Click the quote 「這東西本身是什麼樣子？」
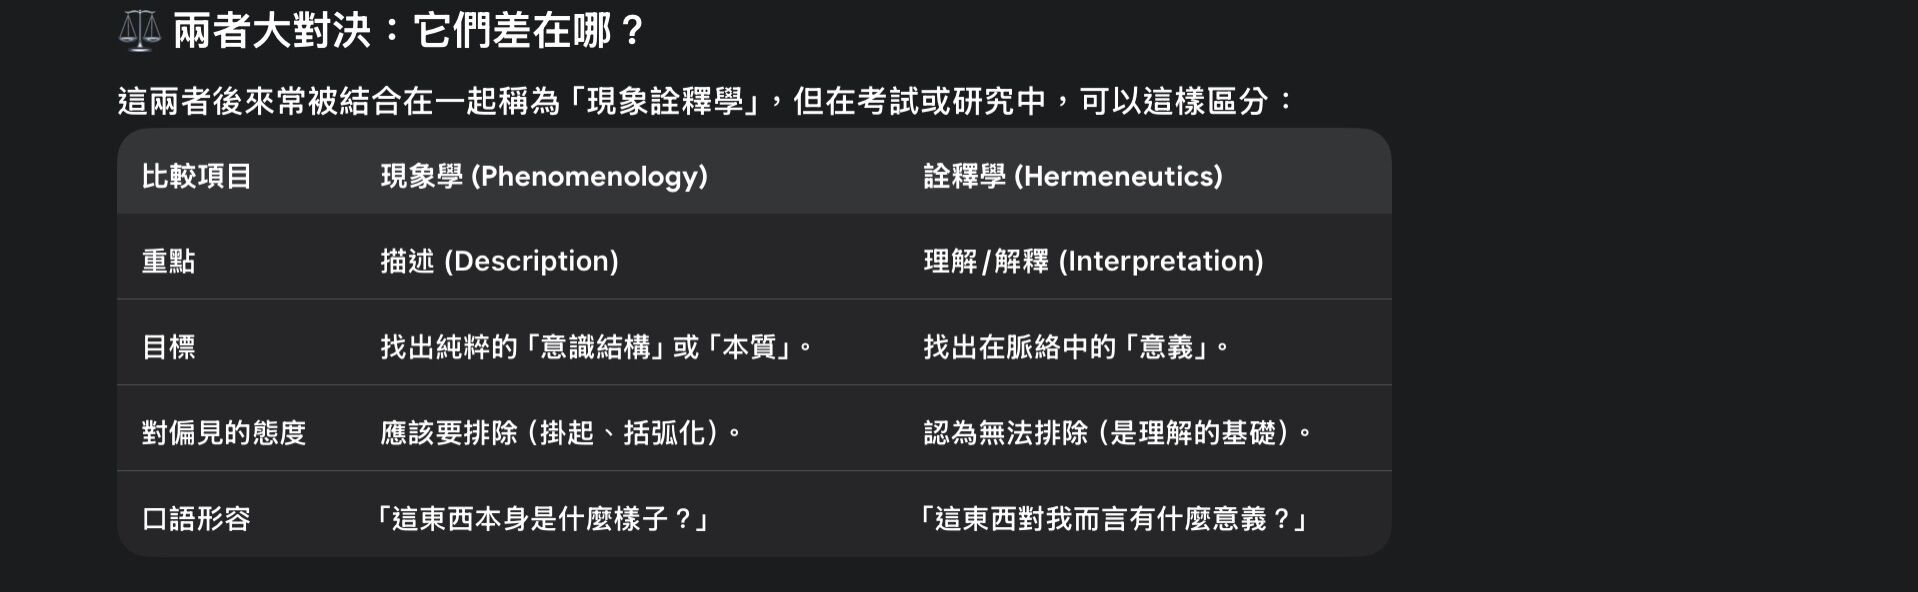 pos(541,519)
